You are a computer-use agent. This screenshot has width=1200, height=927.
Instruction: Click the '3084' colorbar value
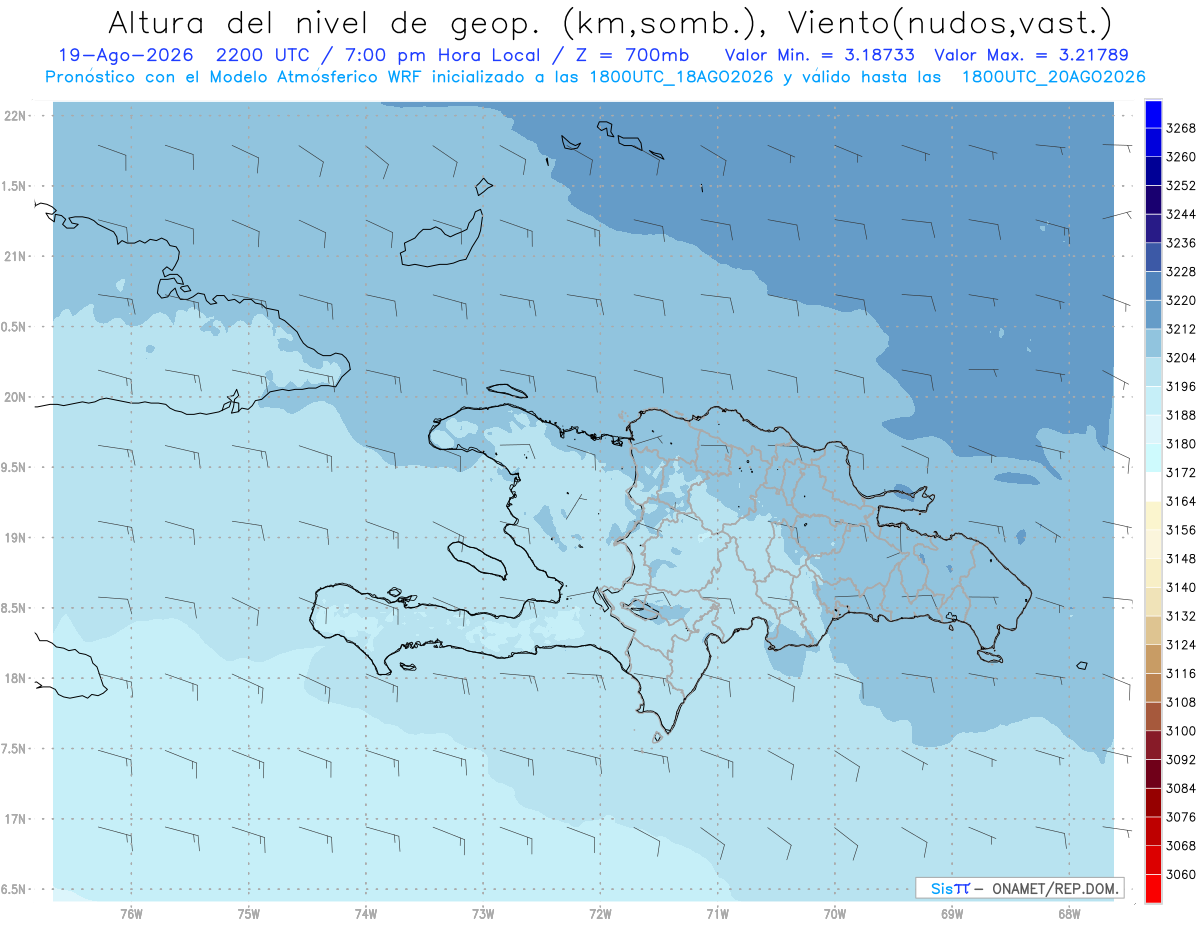click(1181, 788)
